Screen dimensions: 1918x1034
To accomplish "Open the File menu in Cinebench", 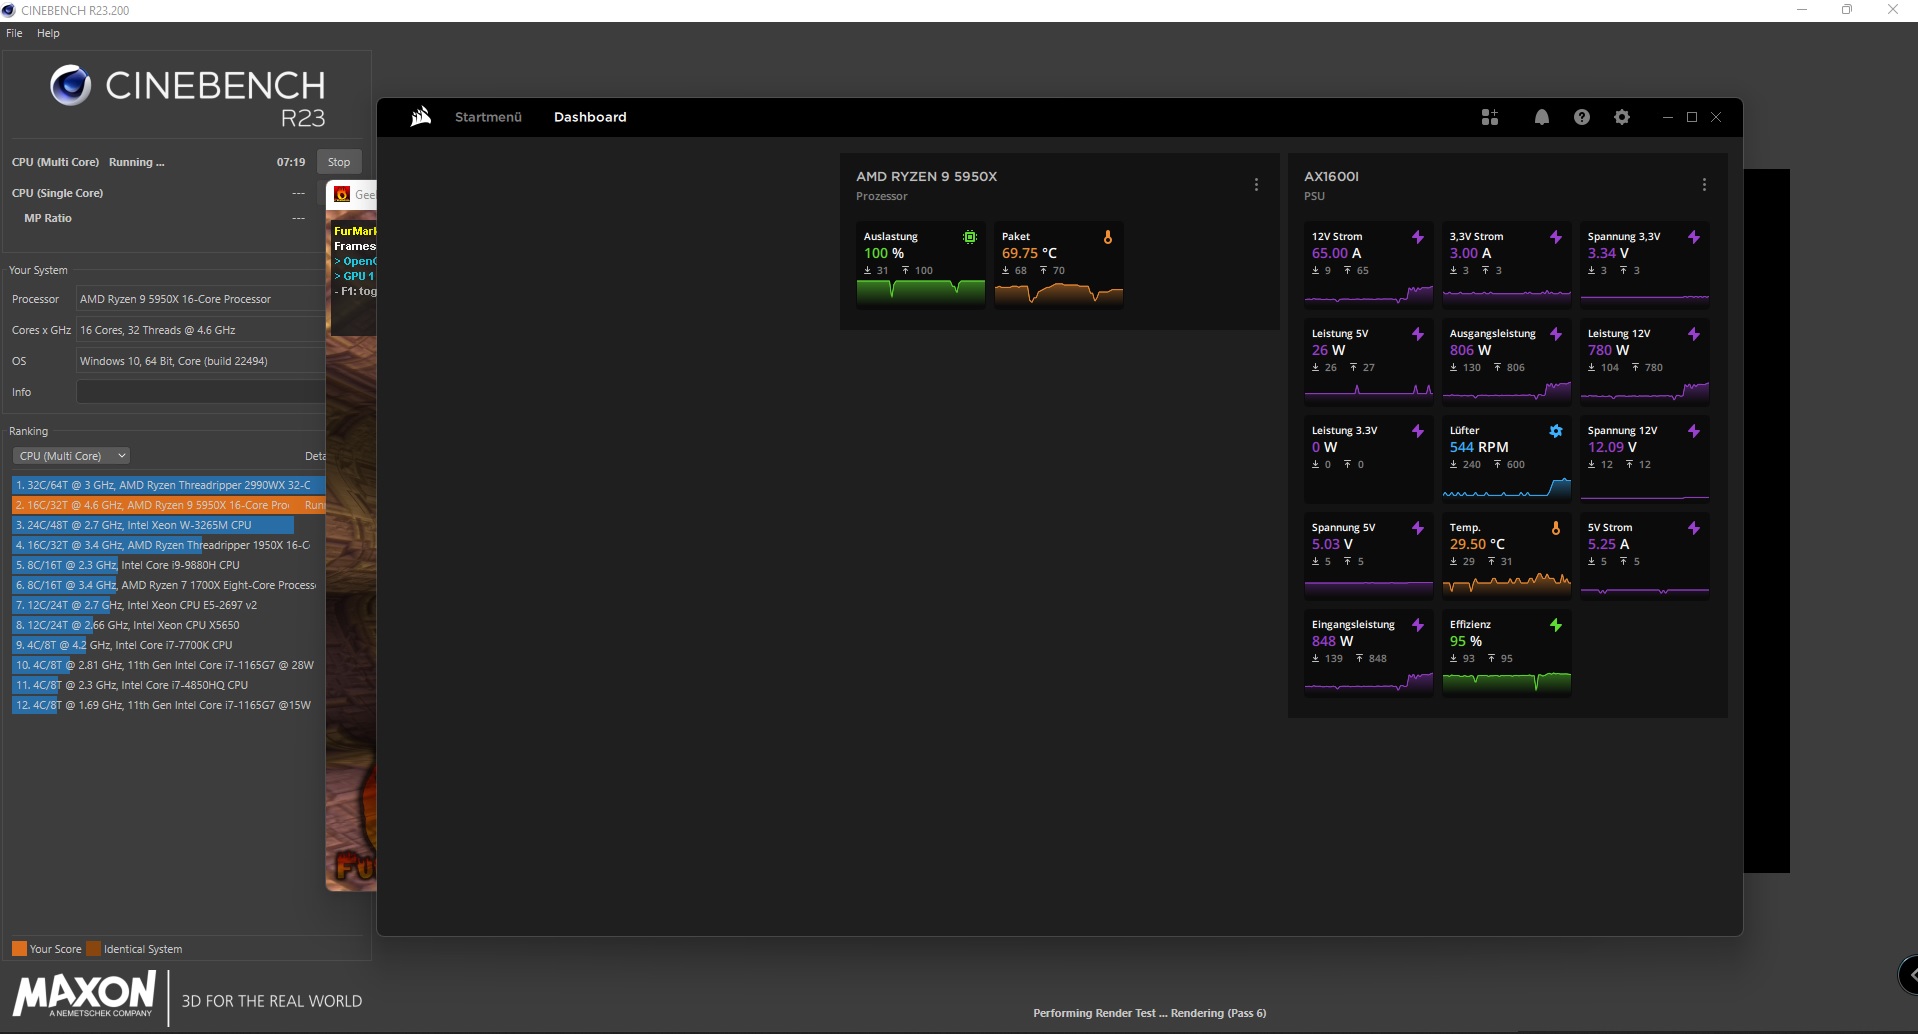I will tap(14, 33).
